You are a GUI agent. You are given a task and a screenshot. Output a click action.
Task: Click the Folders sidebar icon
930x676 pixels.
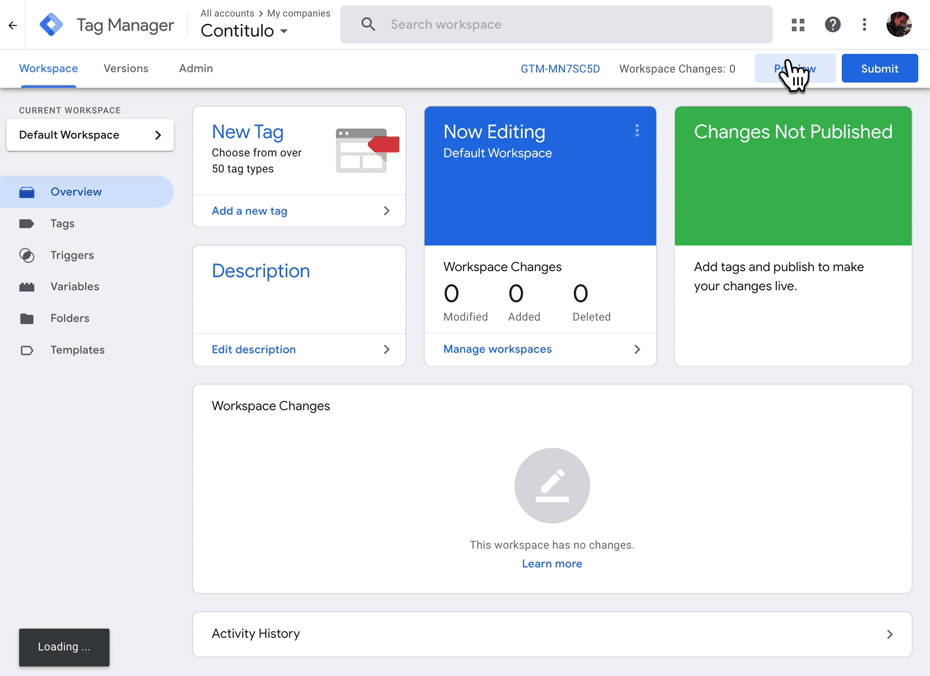point(27,318)
